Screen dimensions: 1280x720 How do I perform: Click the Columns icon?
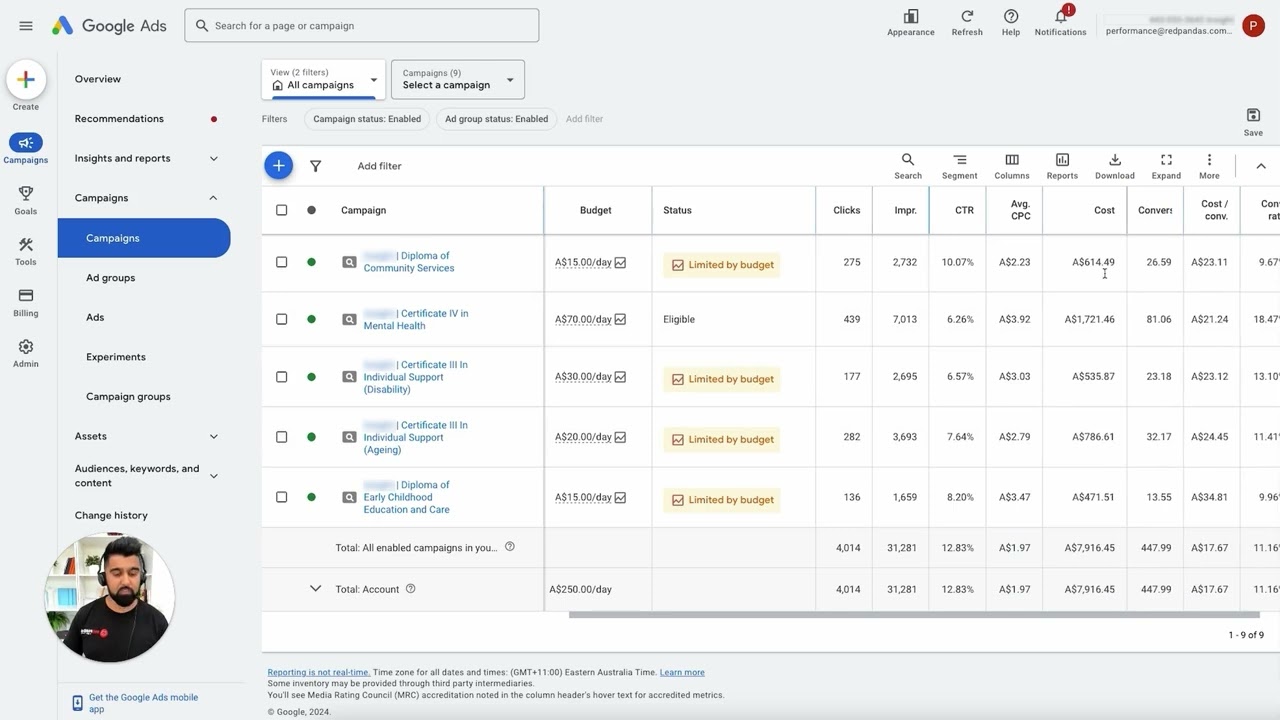point(1011,166)
